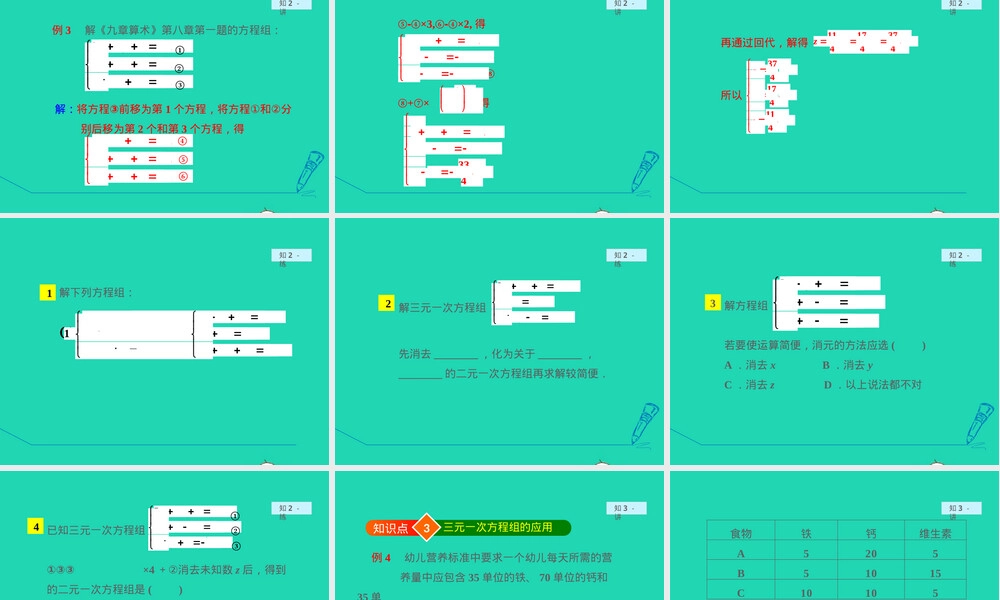The image size is (1000, 600).
Task: Click the text 的二元一次方程组再求解较简便
Action: coord(524,374)
